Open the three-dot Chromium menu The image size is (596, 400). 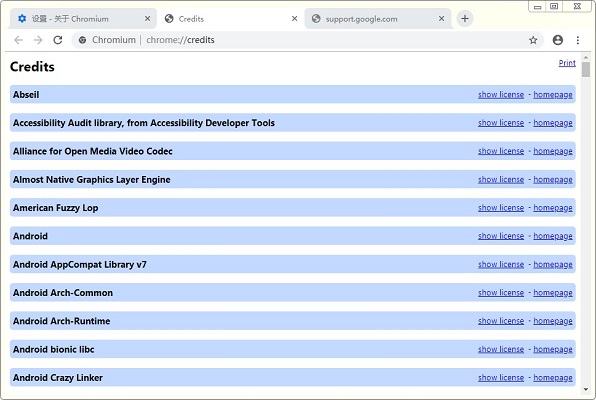pyautogui.click(x=578, y=40)
